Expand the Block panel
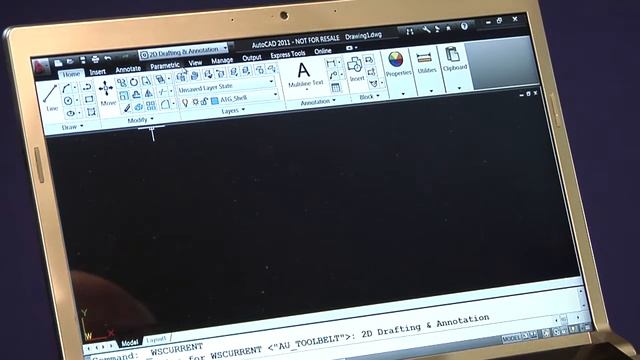This screenshot has height=360, width=640. [x=369, y=97]
